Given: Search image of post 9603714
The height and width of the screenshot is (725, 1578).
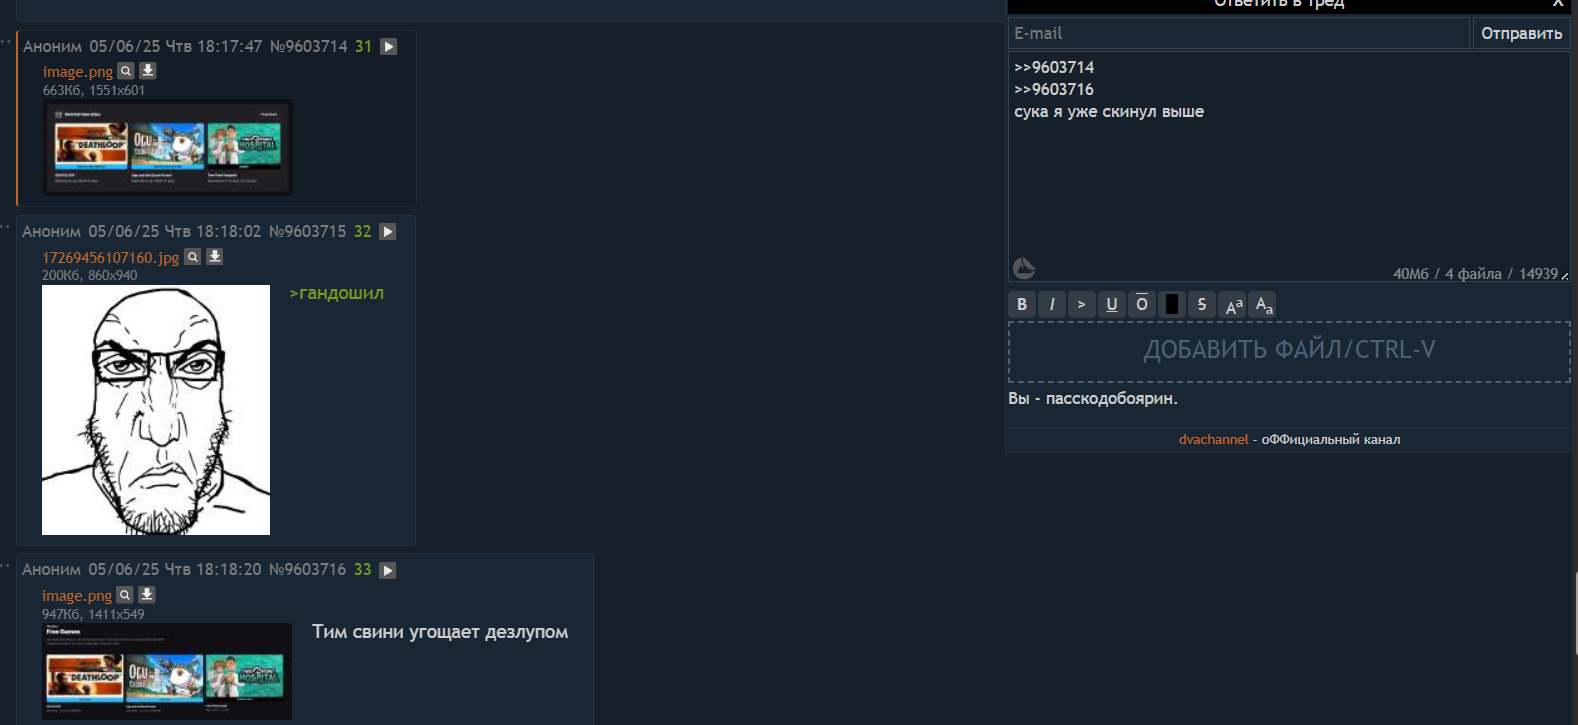Looking at the screenshot, I should [126, 71].
